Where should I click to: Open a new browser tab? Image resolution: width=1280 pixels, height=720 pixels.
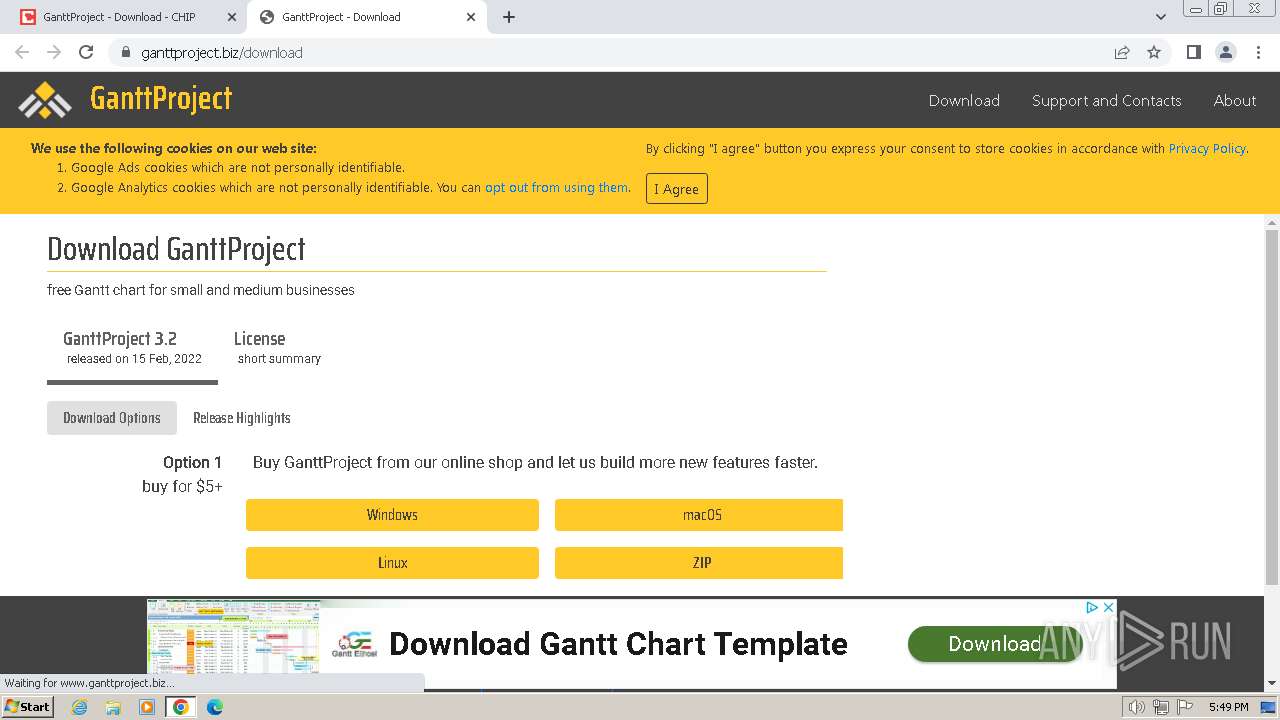click(x=509, y=17)
